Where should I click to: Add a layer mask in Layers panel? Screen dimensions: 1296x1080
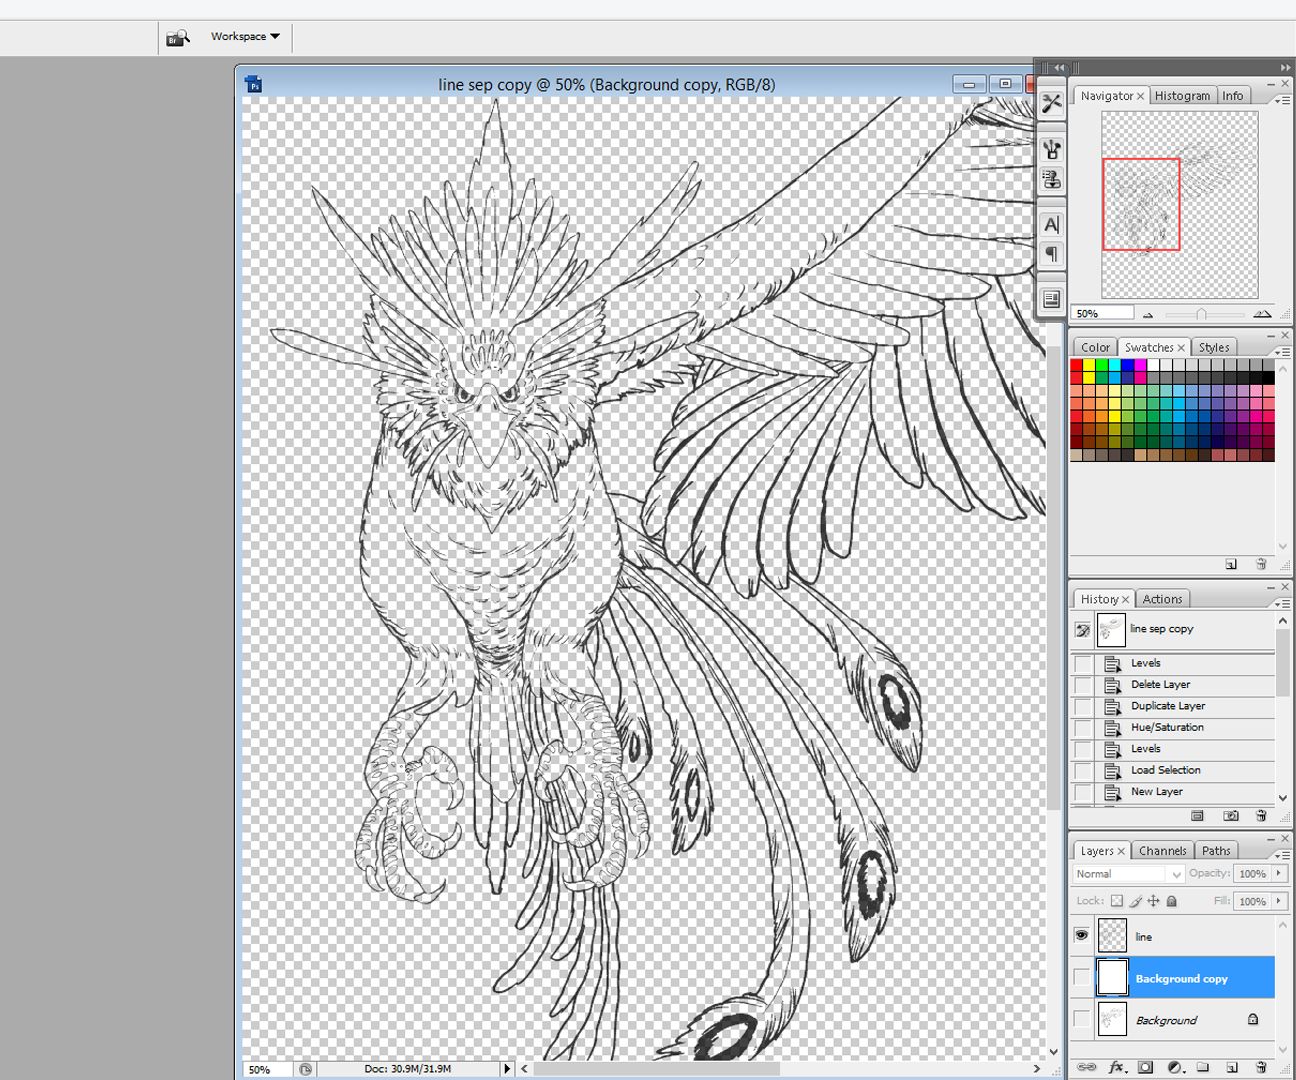[1146, 1068]
